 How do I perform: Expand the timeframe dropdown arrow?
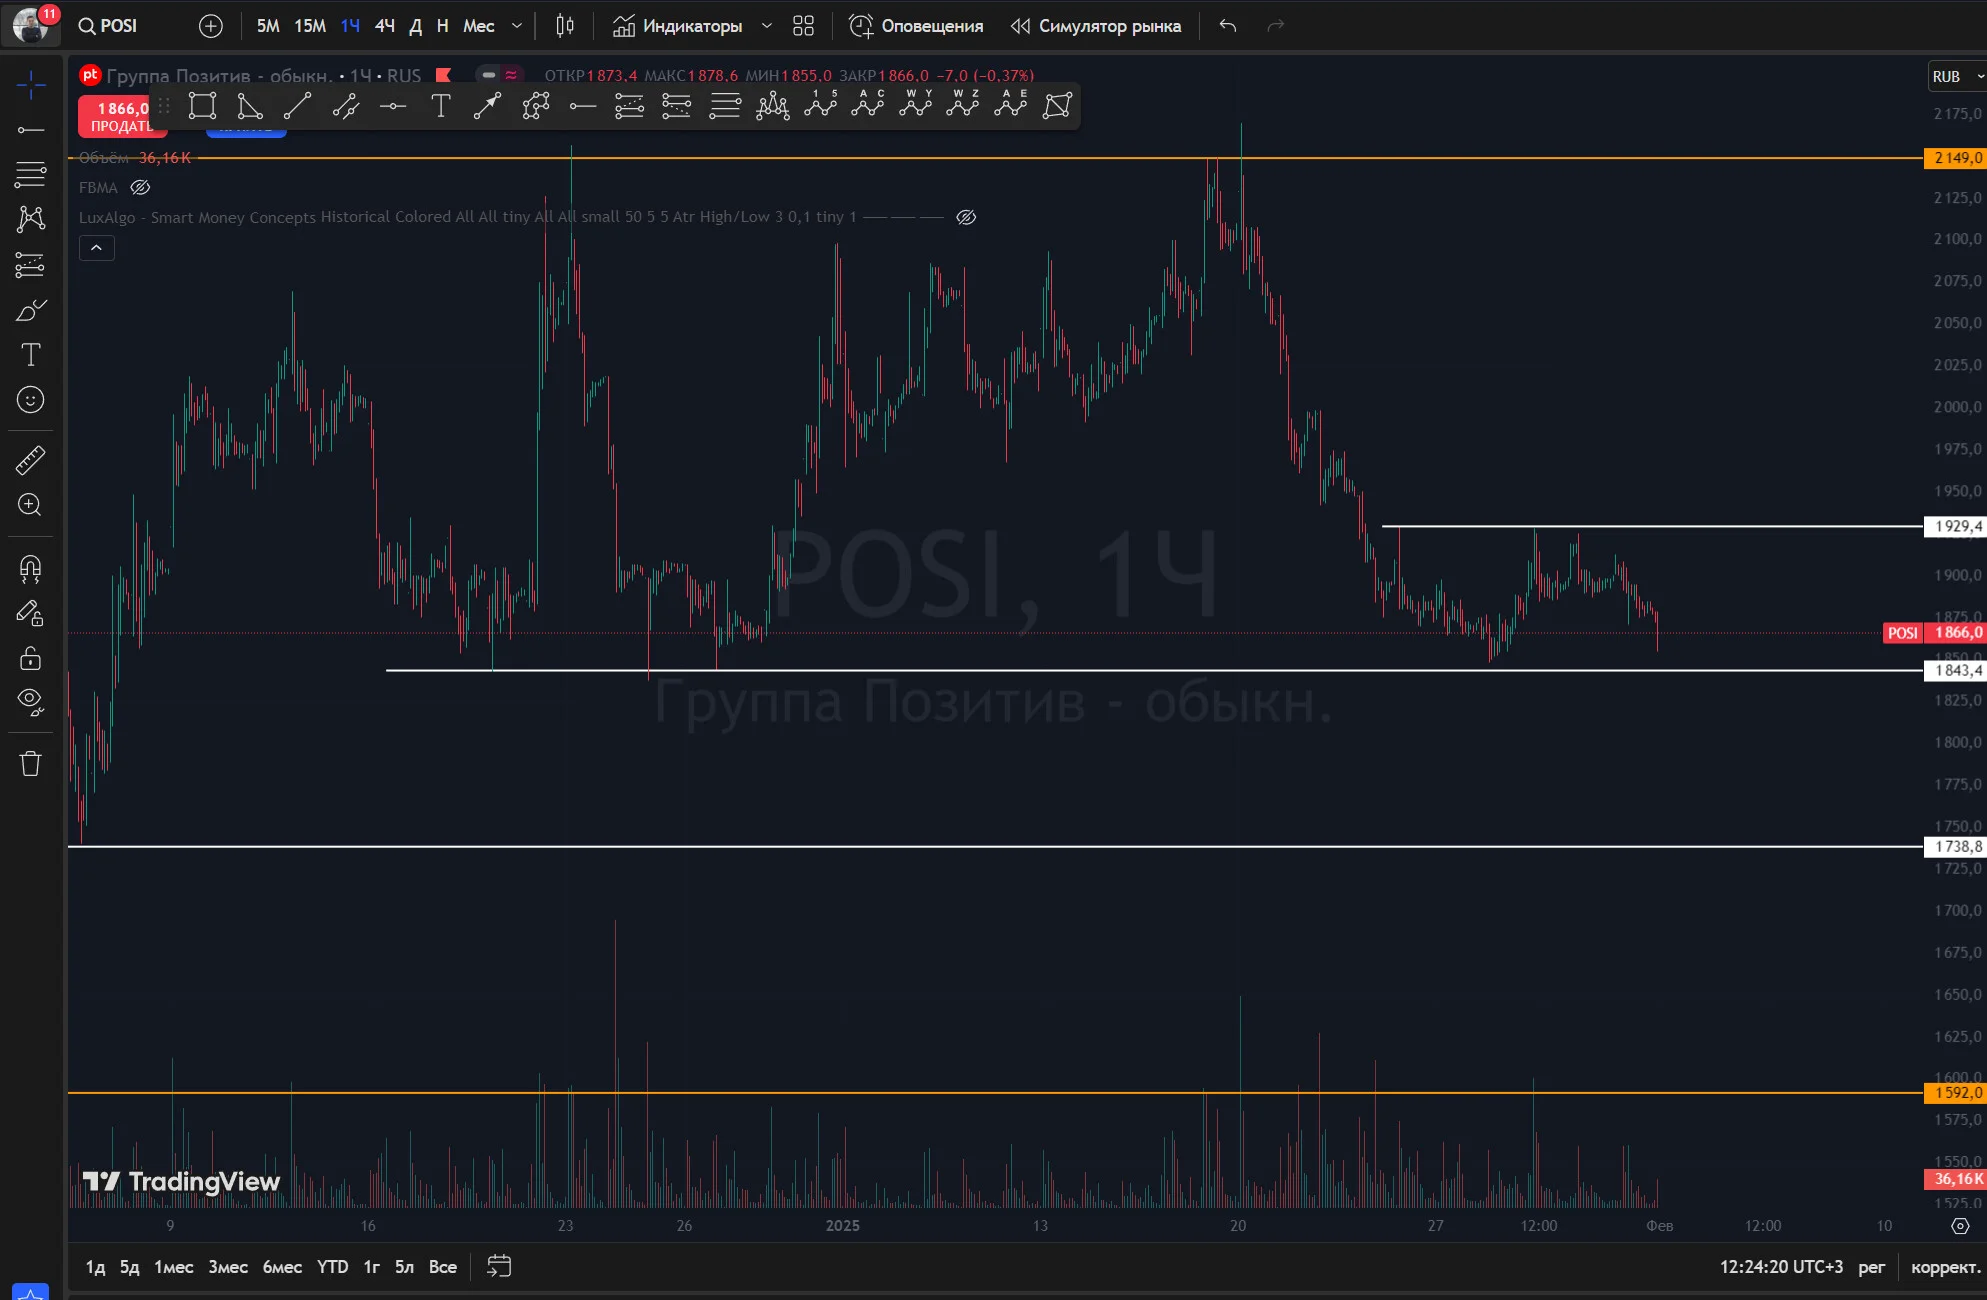tap(517, 26)
